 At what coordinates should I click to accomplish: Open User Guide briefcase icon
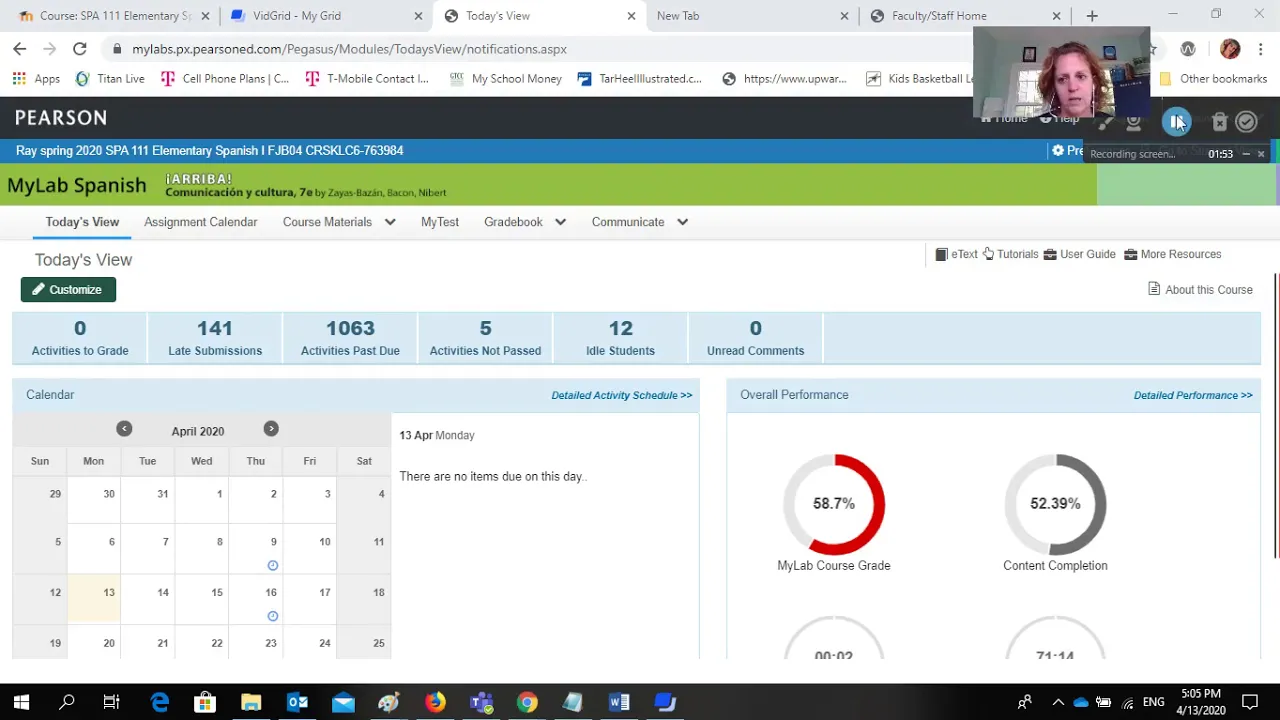(1050, 255)
